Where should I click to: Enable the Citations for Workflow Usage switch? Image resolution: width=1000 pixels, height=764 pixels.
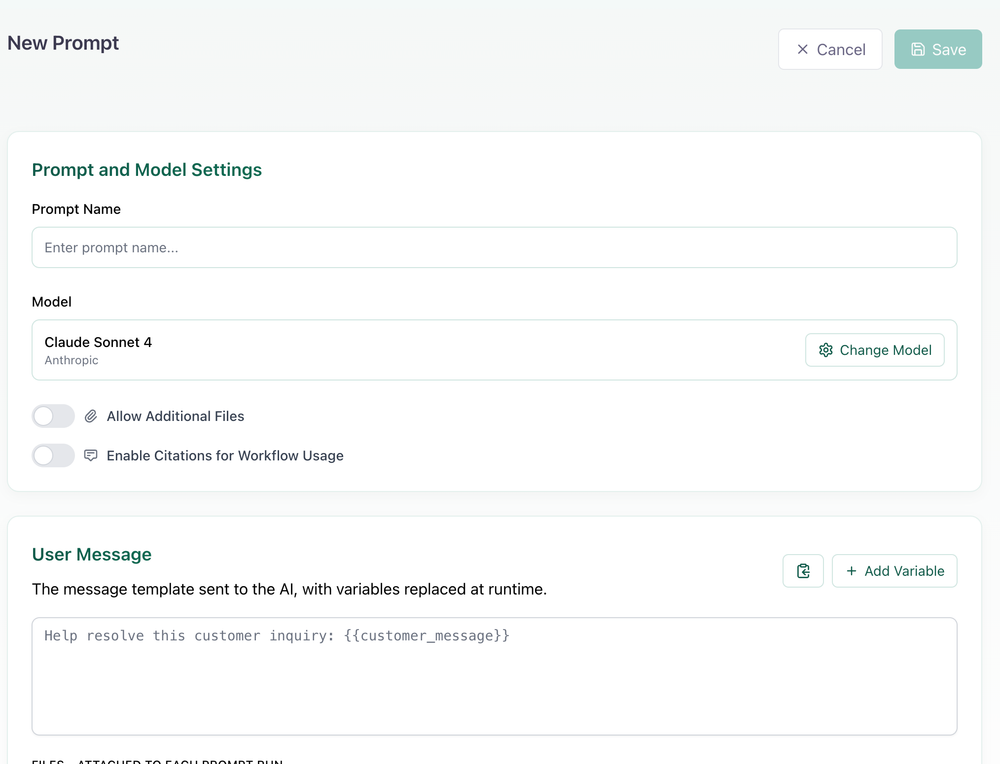coord(53,455)
